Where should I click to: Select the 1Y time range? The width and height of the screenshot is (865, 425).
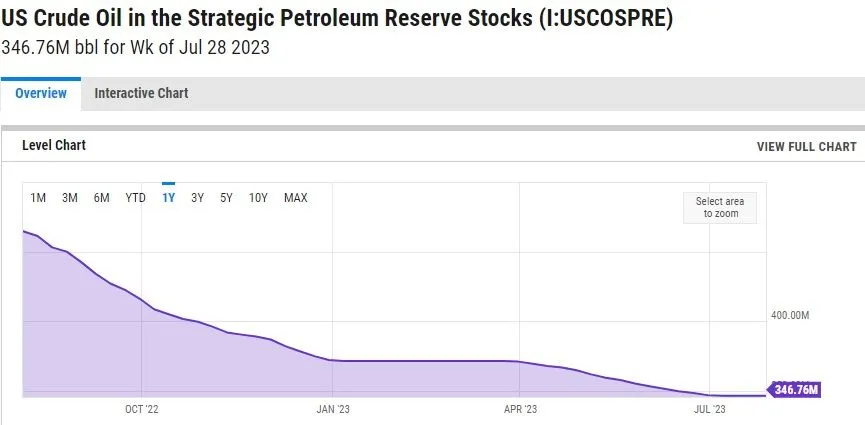[168, 198]
